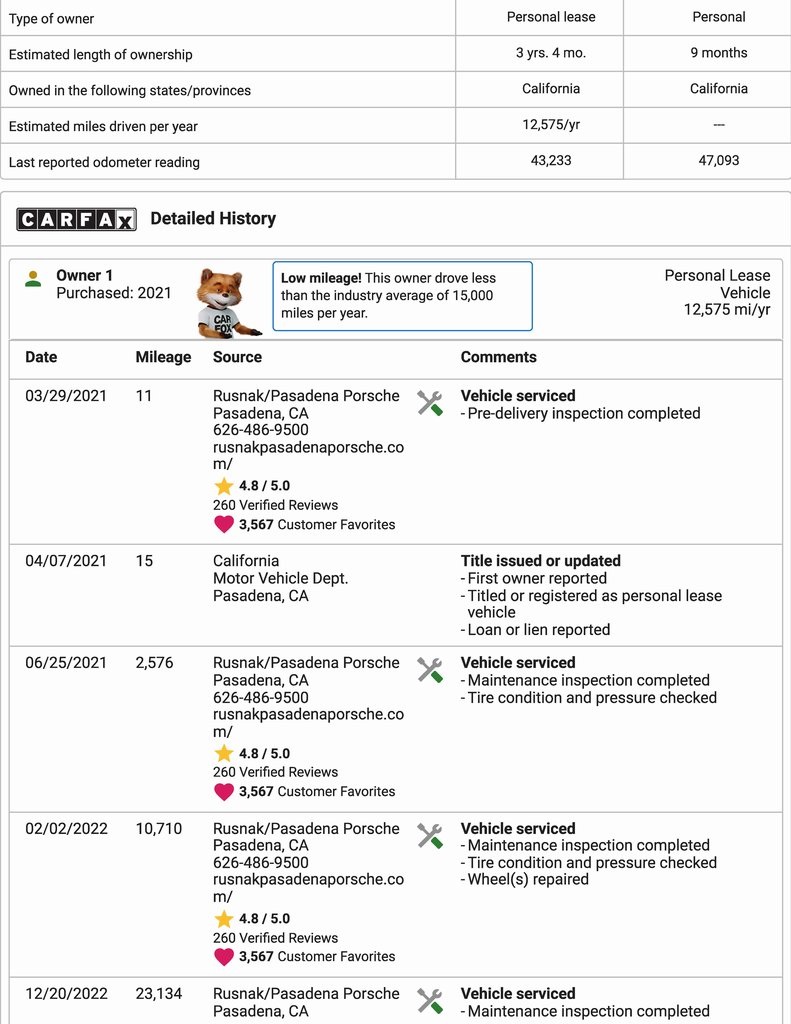791x1024 pixels.
Task: Click the Mileage column header
Action: click(163, 357)
